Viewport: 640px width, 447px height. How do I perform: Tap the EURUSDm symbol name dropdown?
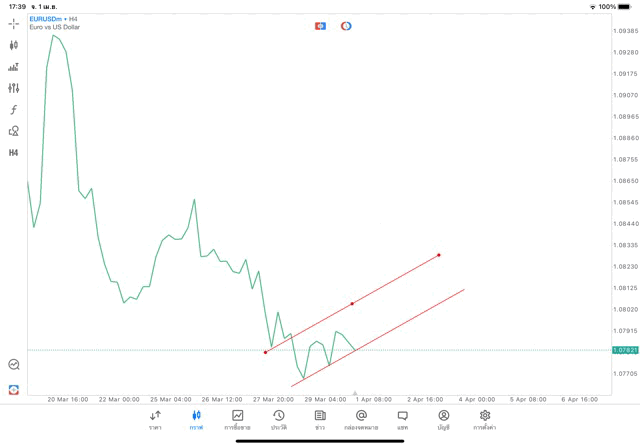tap(46, 19)
